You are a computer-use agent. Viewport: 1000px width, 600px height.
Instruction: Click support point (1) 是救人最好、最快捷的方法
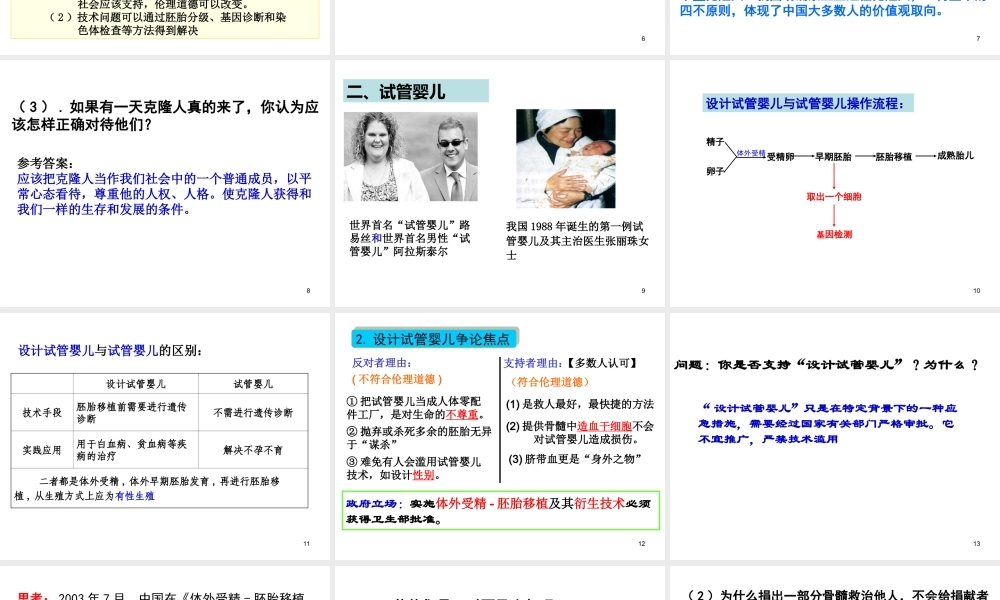click(x=580, y=404)
